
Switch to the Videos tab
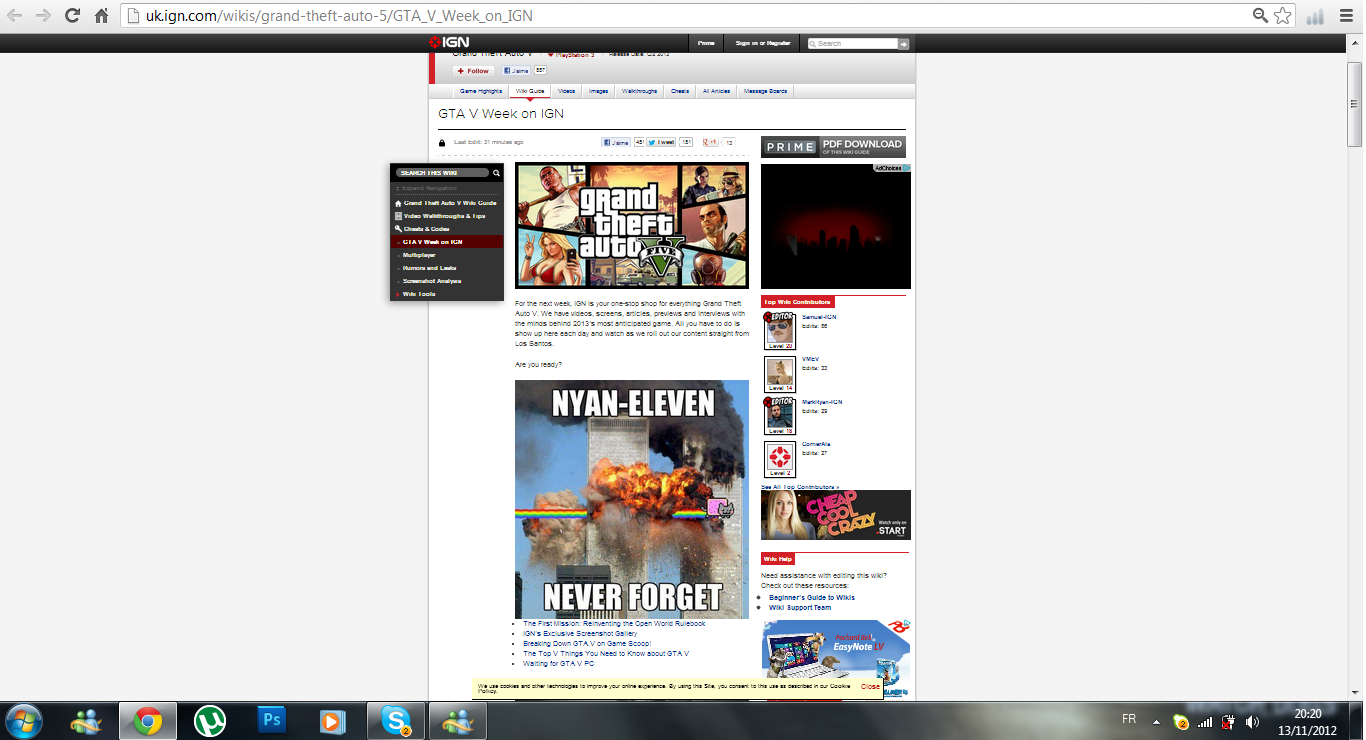(567, 91)
